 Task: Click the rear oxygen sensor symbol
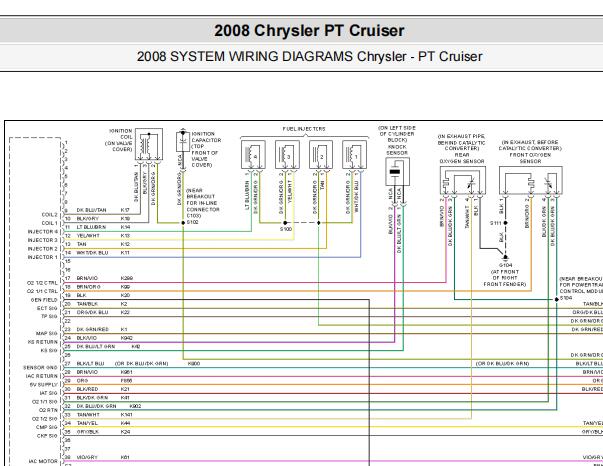[x=463, y=180]
